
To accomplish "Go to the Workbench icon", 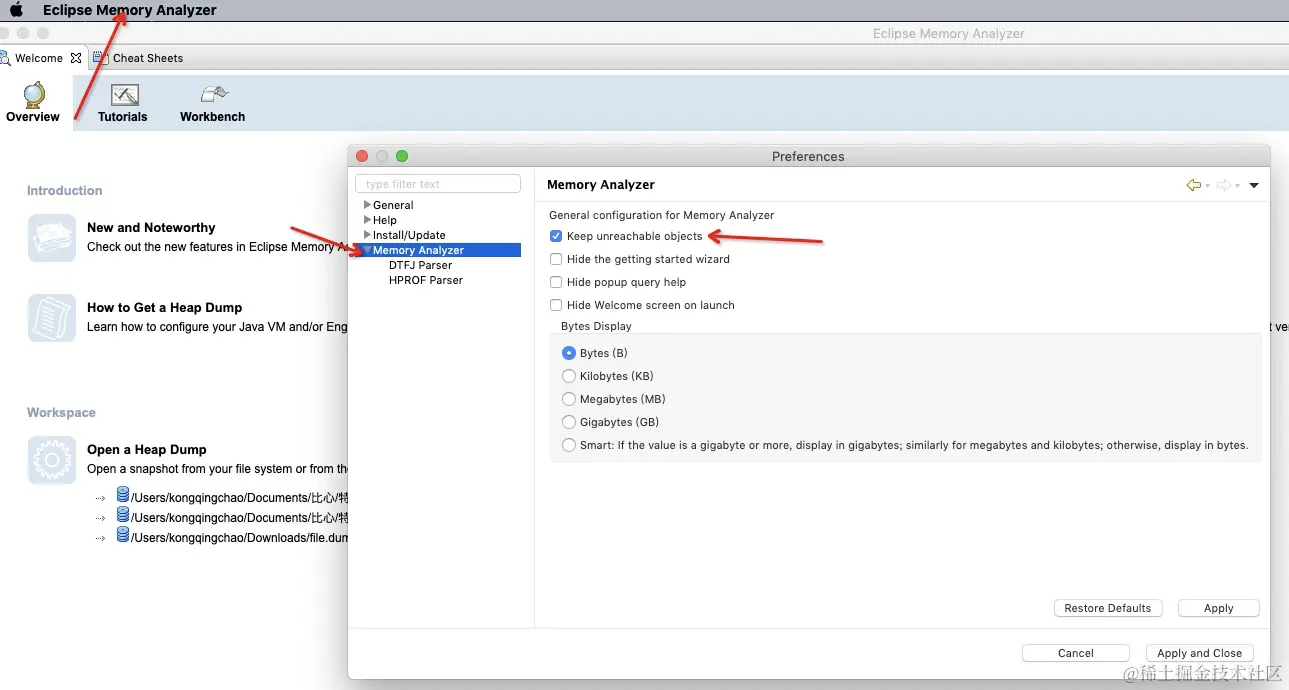I will [214, 95].
